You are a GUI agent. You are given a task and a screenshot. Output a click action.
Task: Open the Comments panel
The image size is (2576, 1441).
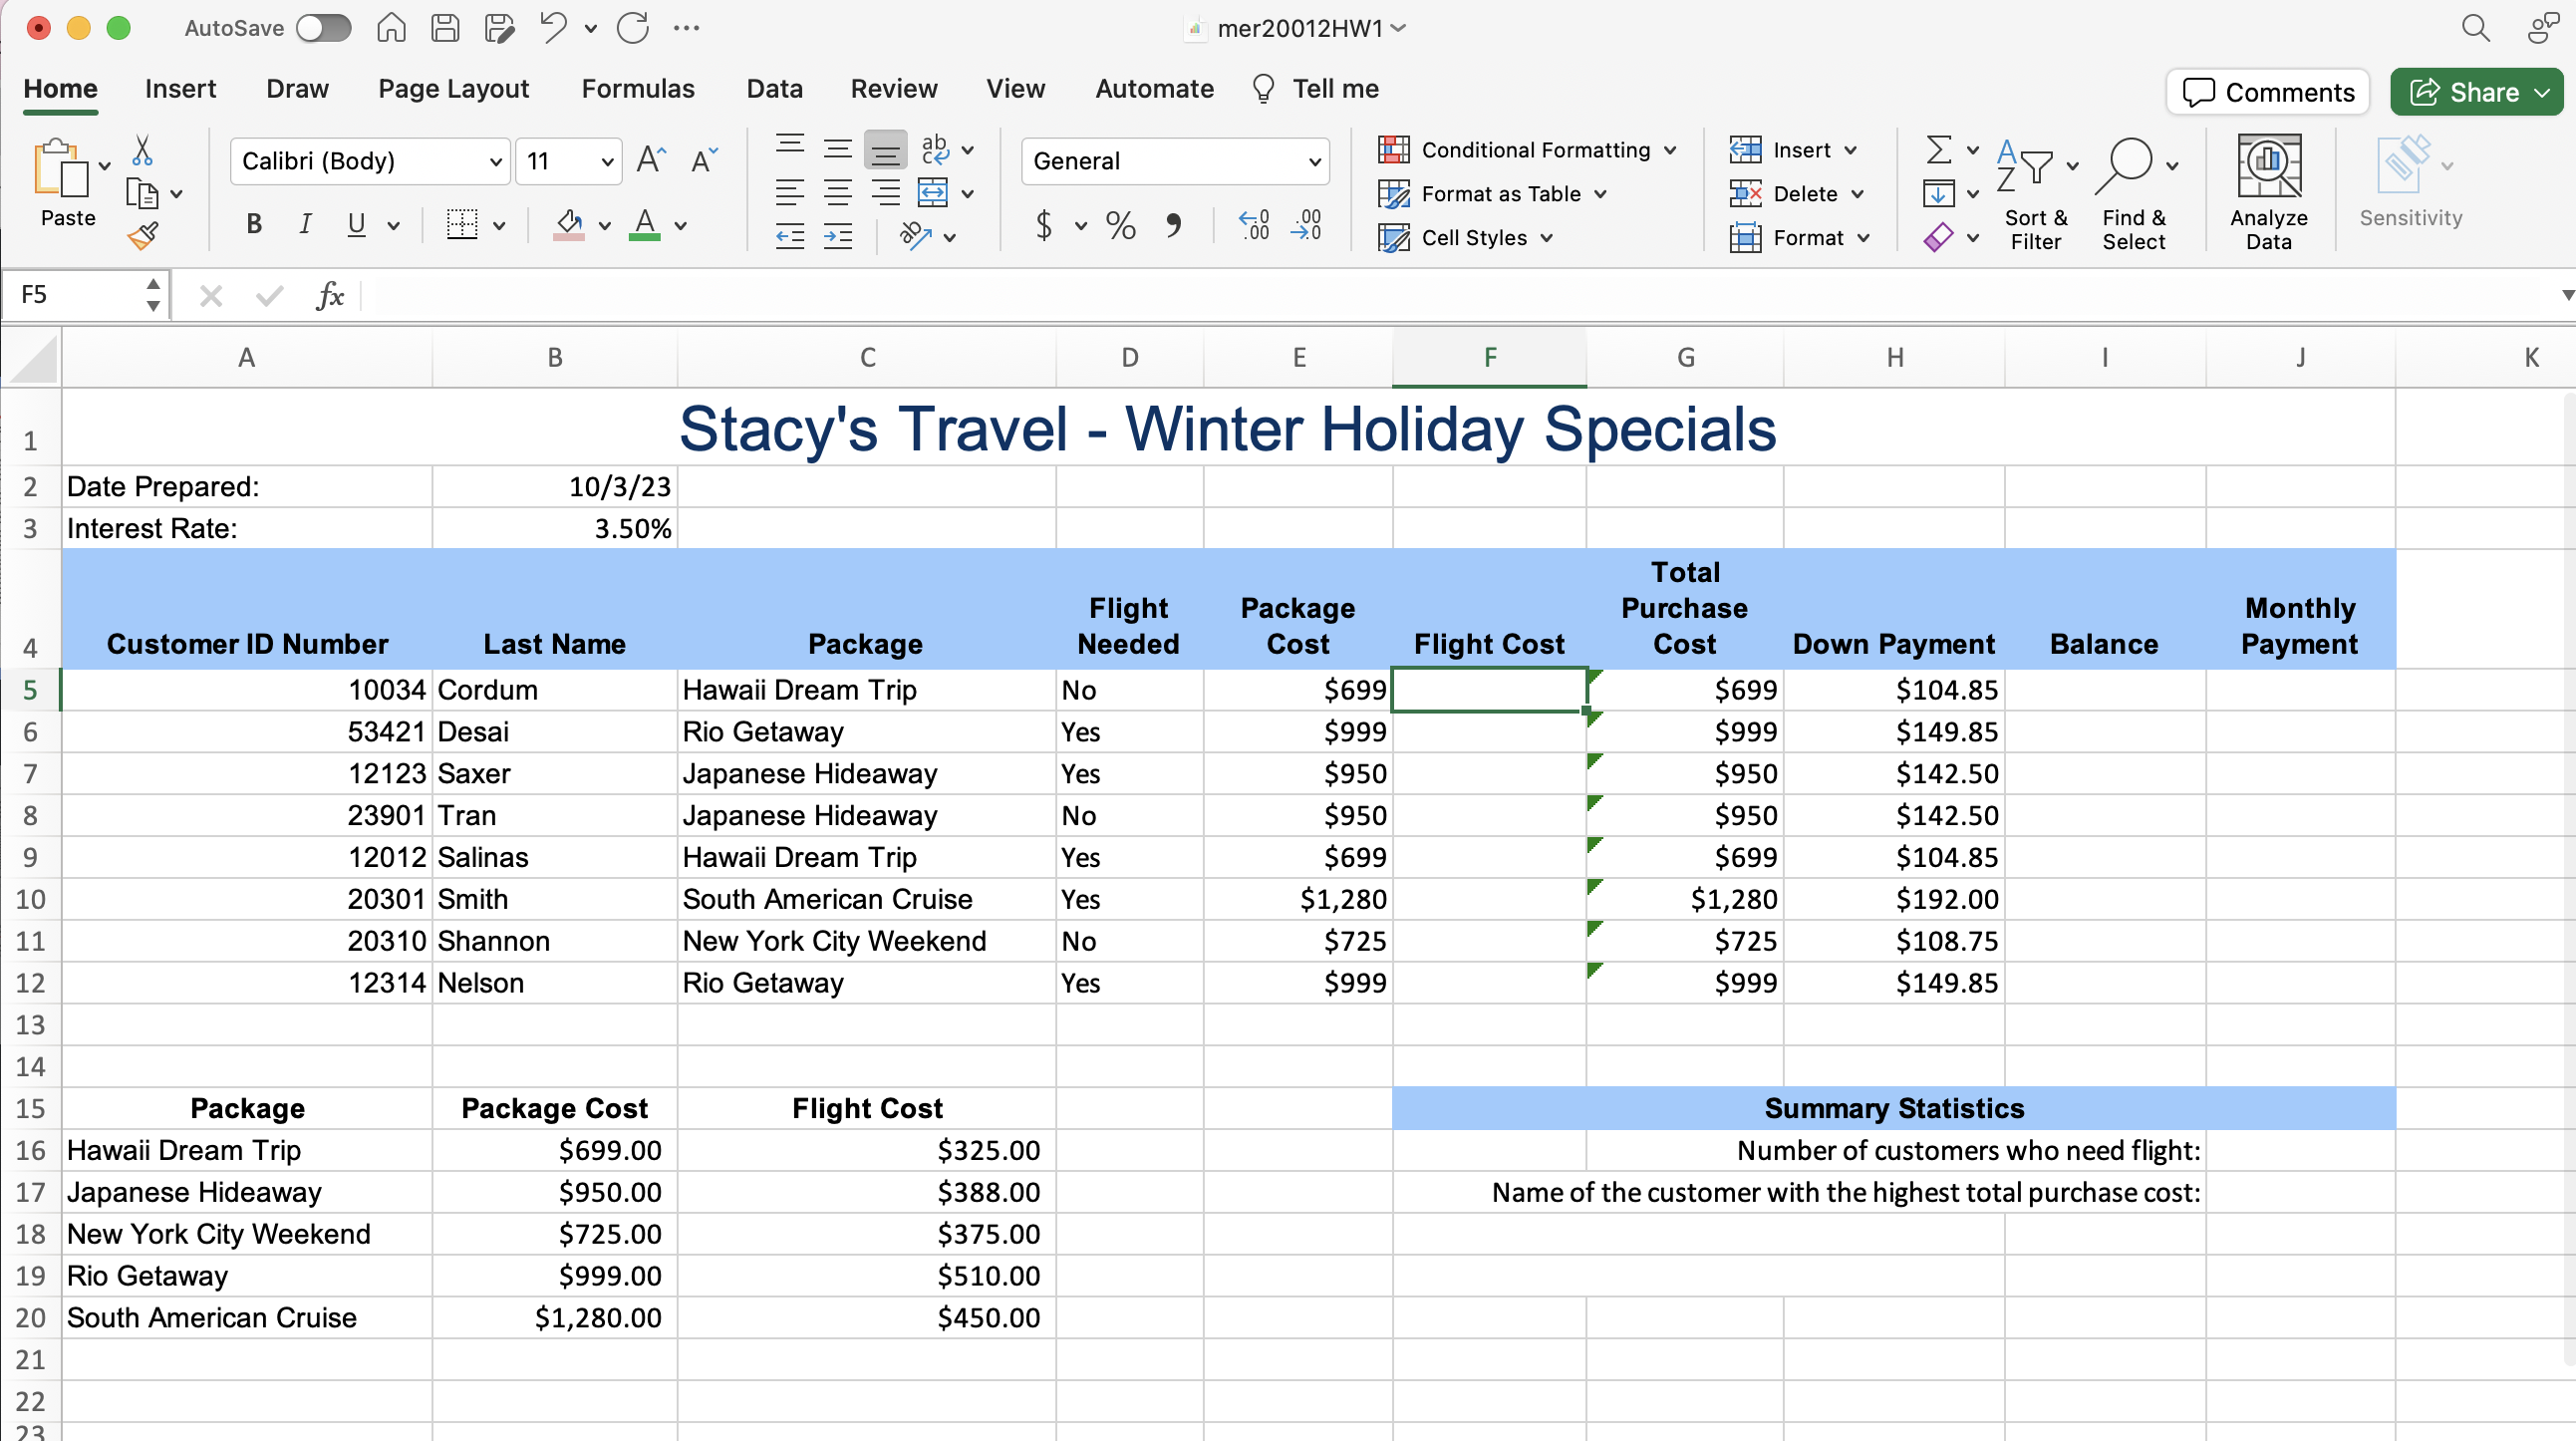2267,91
